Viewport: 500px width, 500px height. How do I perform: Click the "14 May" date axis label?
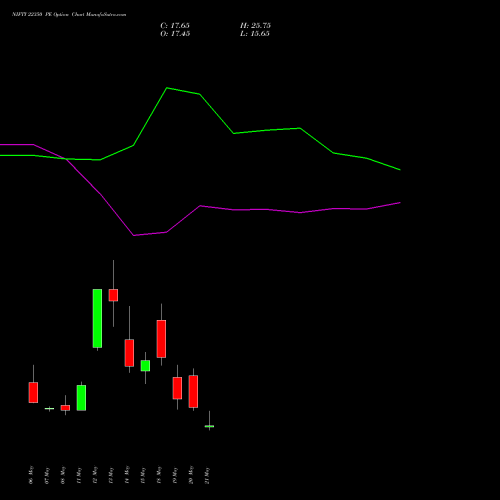pyautogui.click(x=127, y=475)
